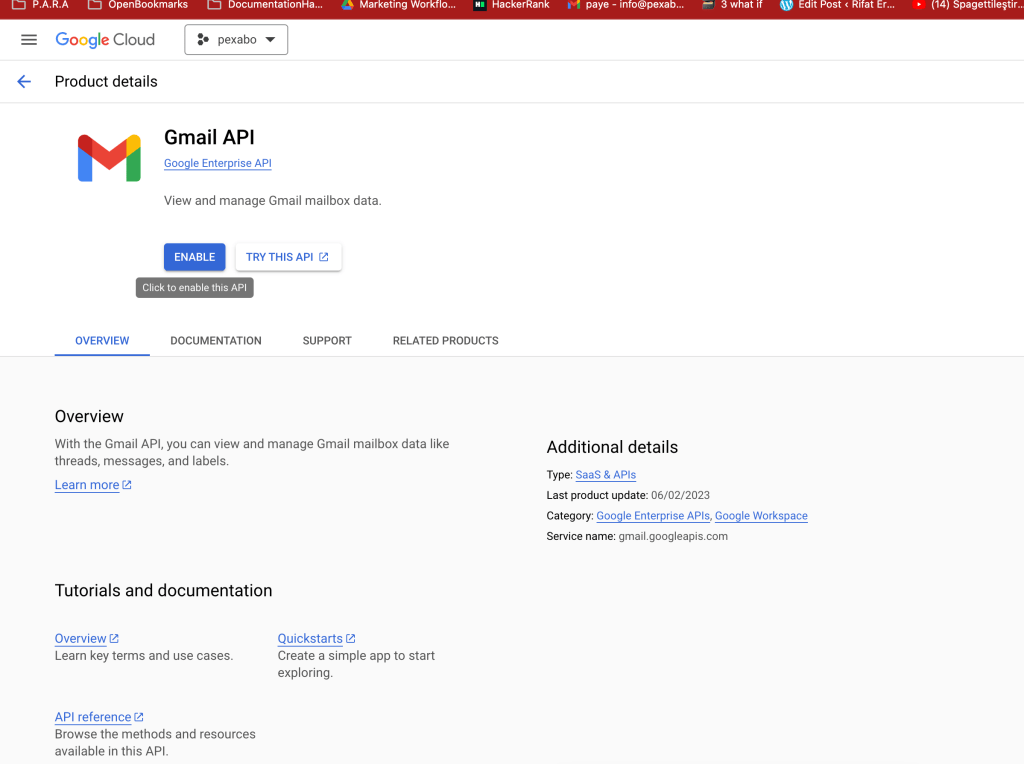Switch to the SUPPORT tab

click(x=327, y=341)
